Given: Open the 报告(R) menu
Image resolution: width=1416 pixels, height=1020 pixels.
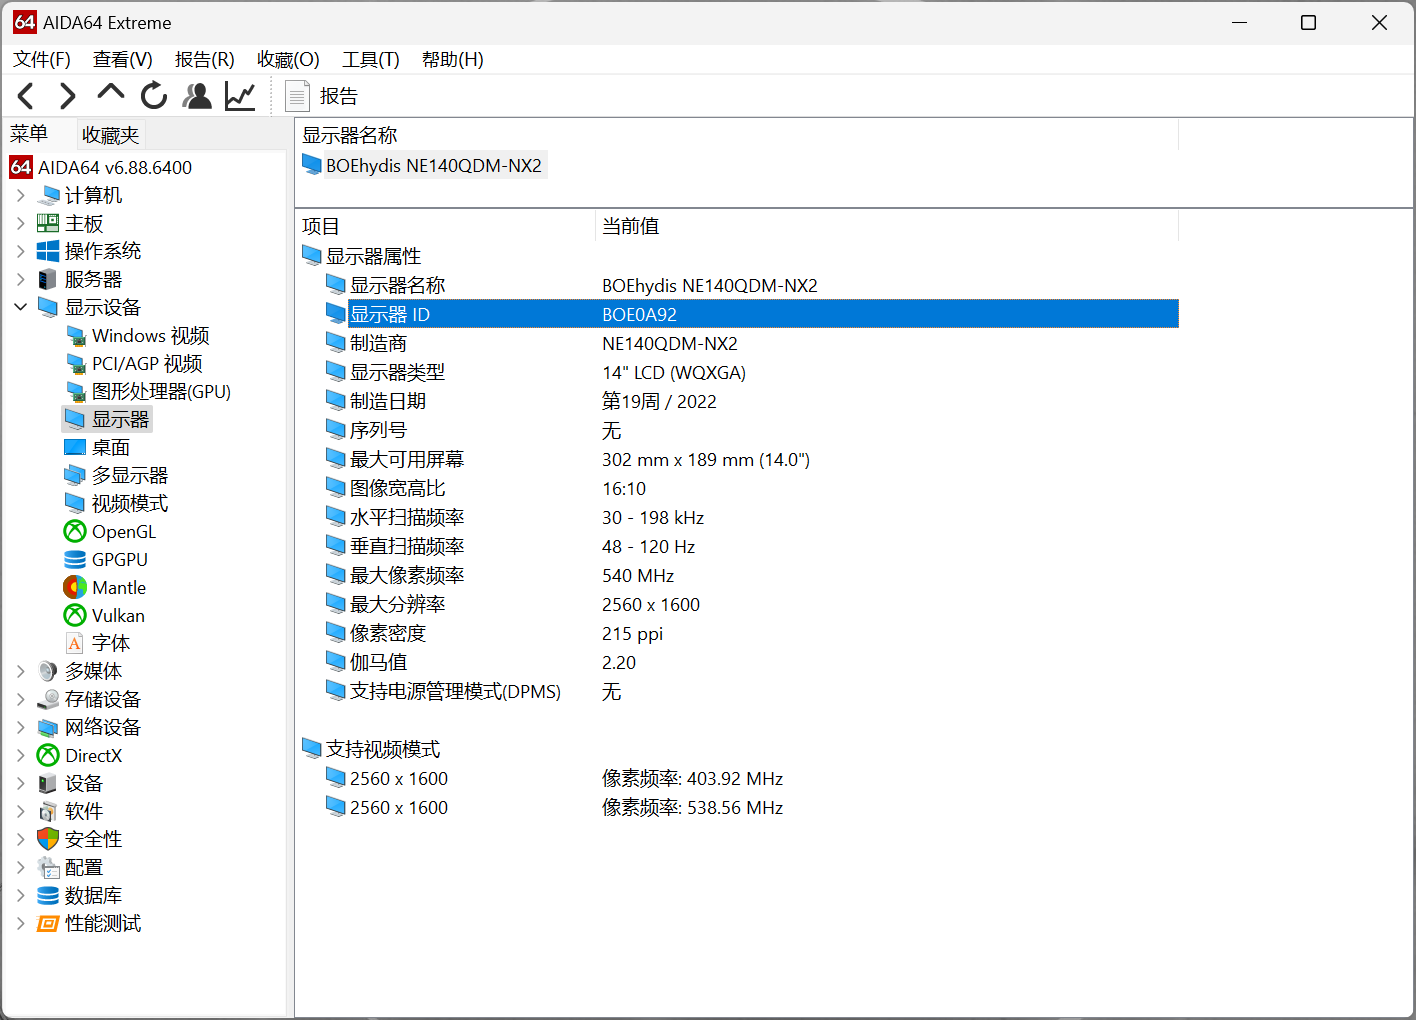Looking at the screenshot, I should coord(205,60).
